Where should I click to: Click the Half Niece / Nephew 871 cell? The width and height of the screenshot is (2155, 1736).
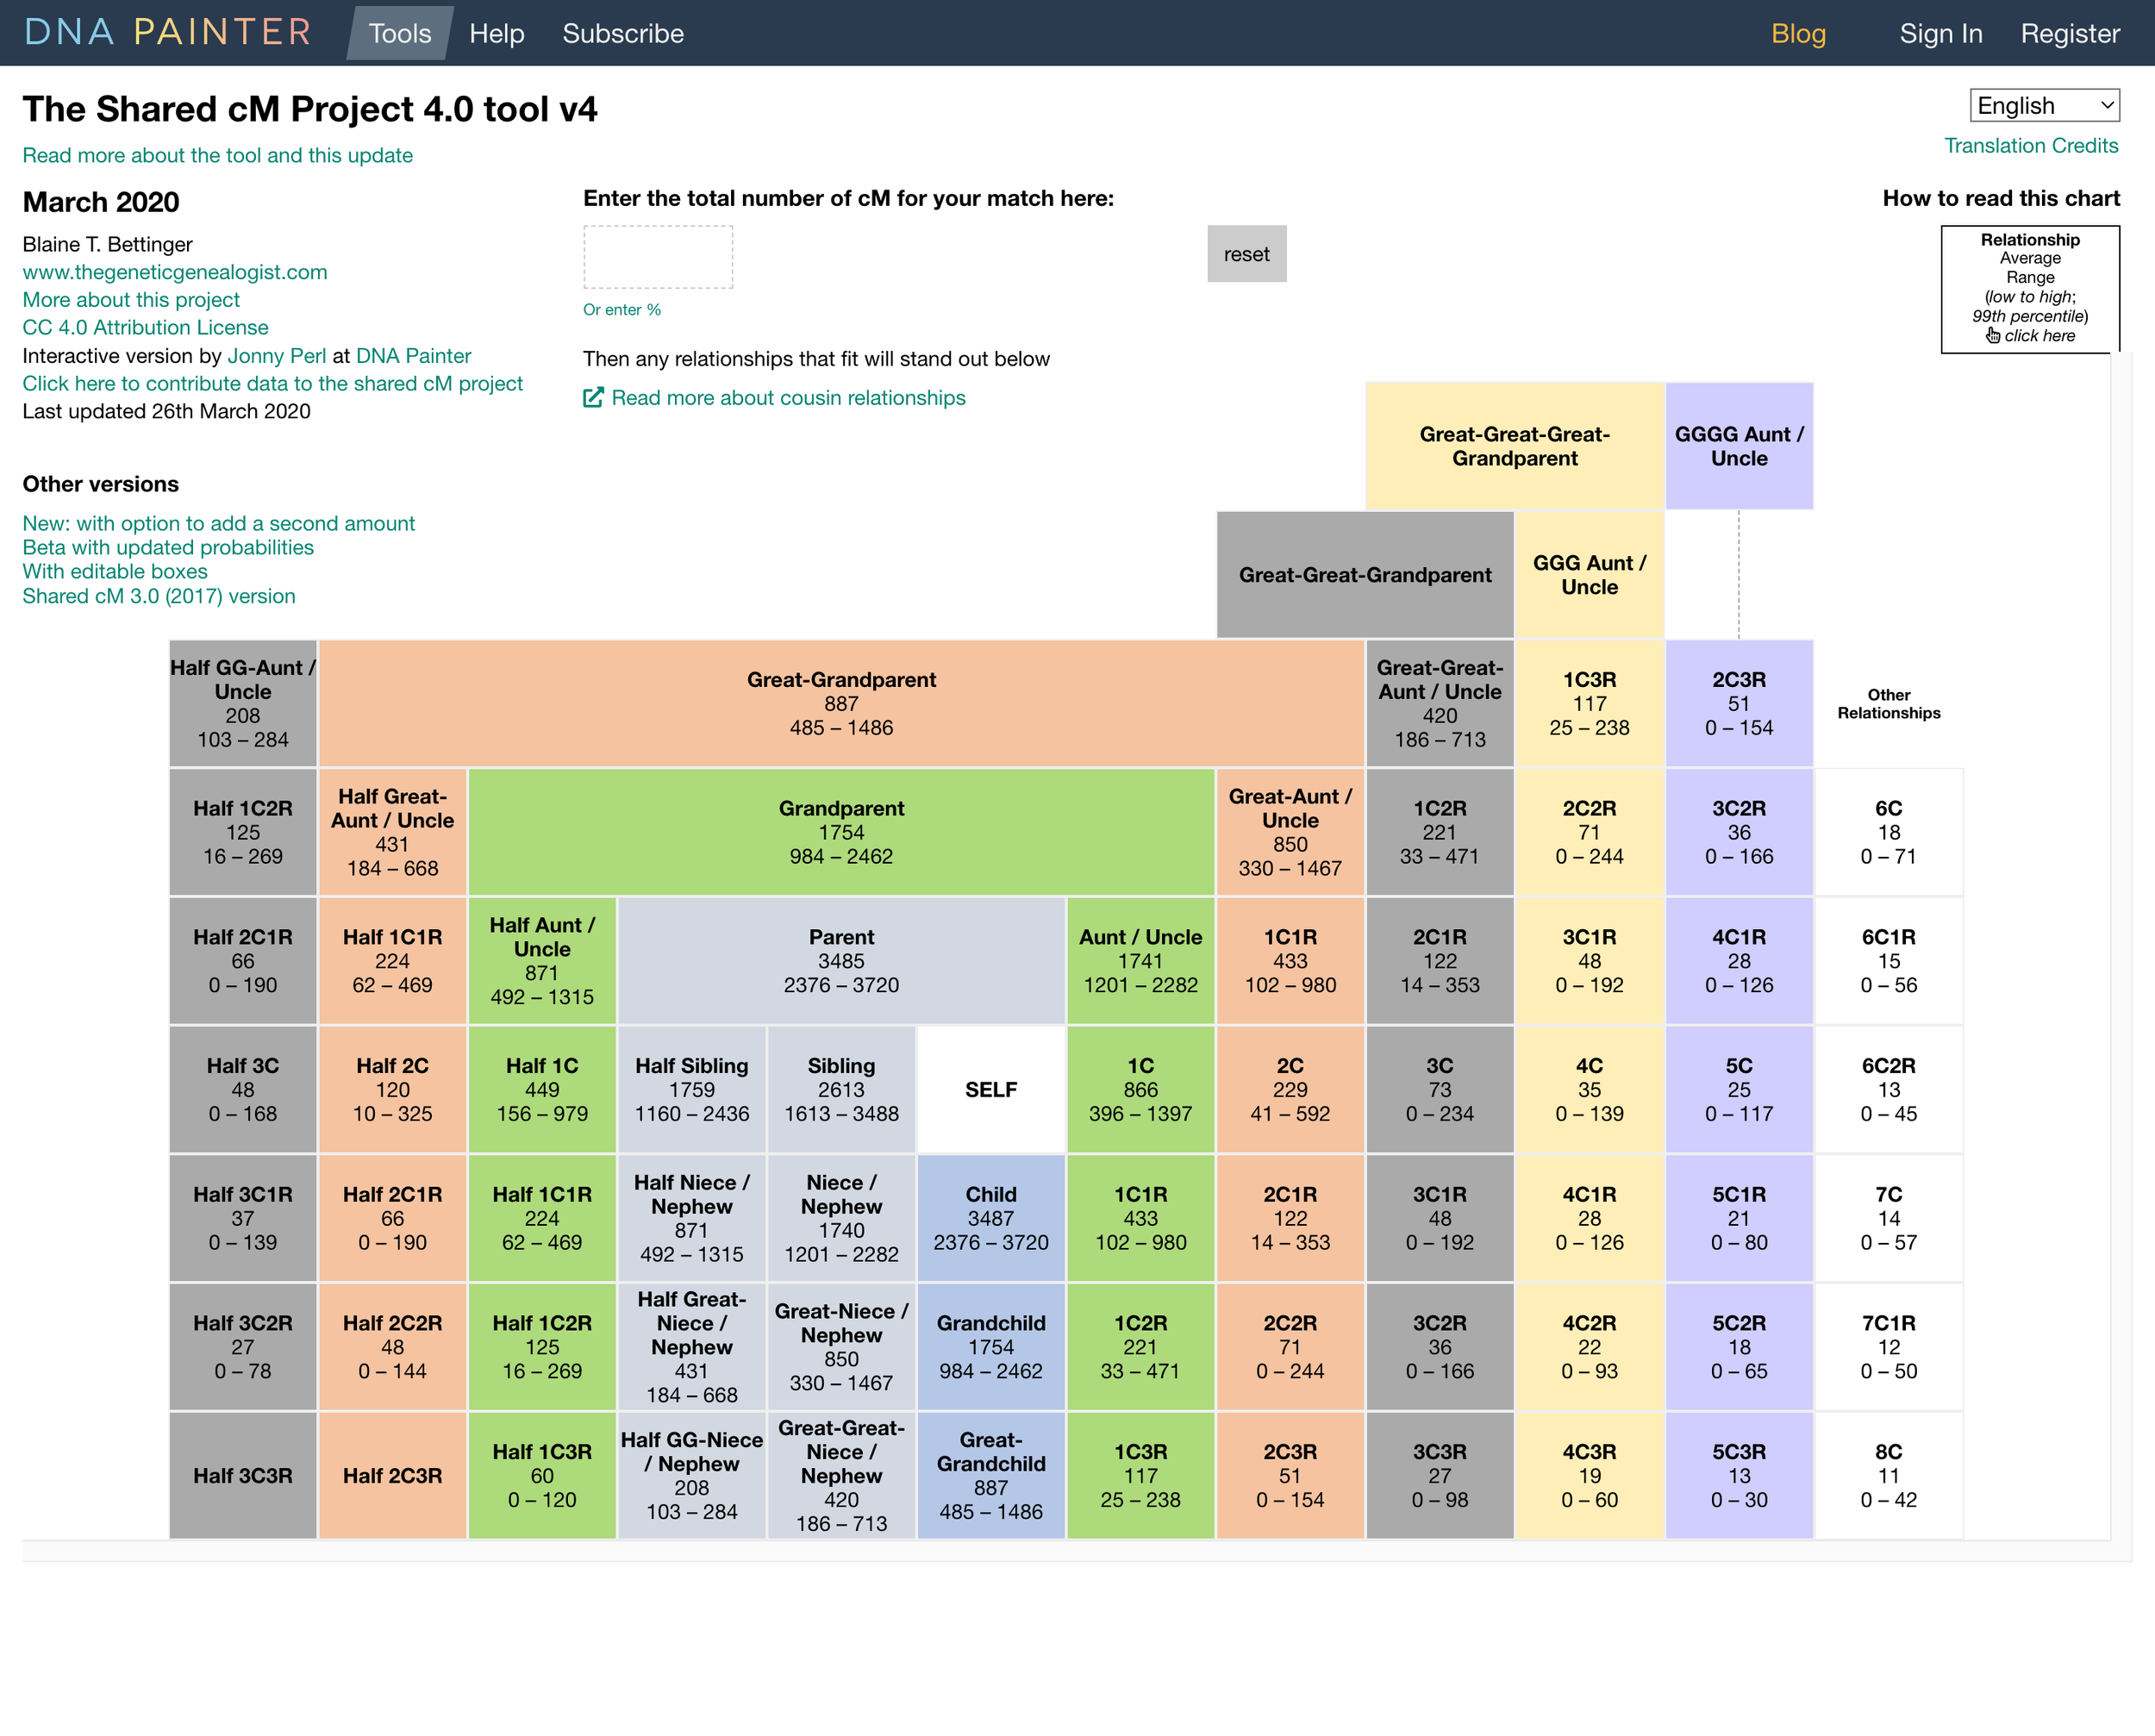(x=692, y=1218)
